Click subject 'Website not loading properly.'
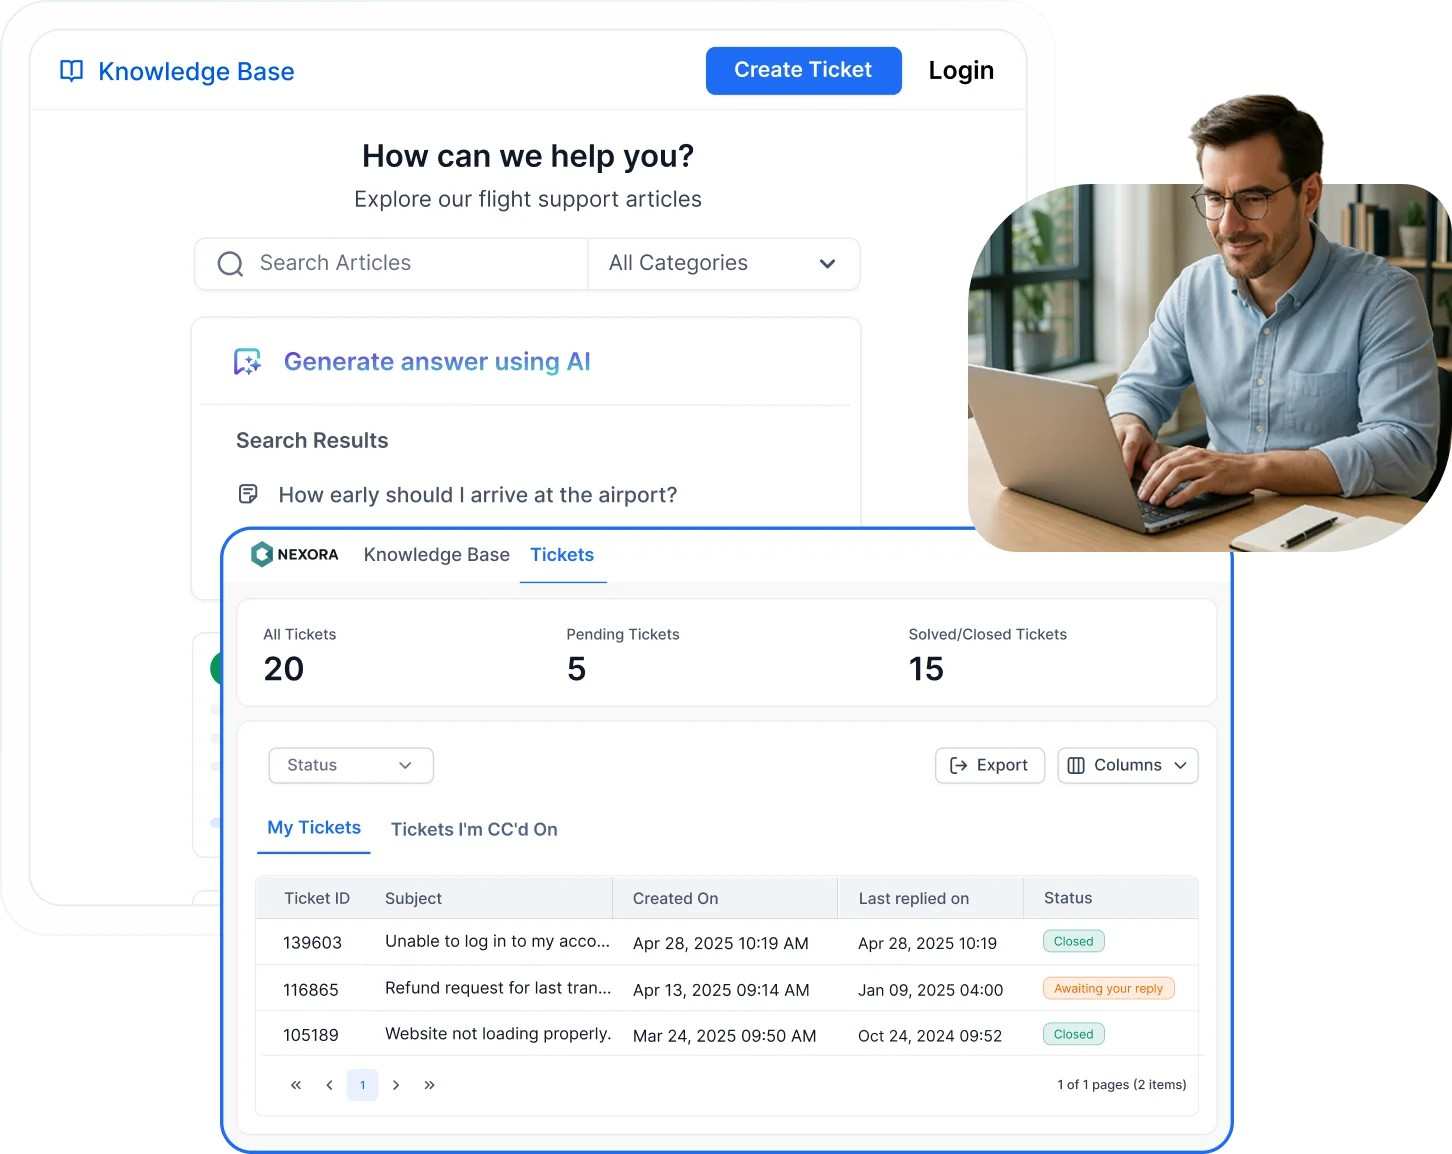Image resolution: width=1452 pixels, height=1154 pixels. [498, 1034]
